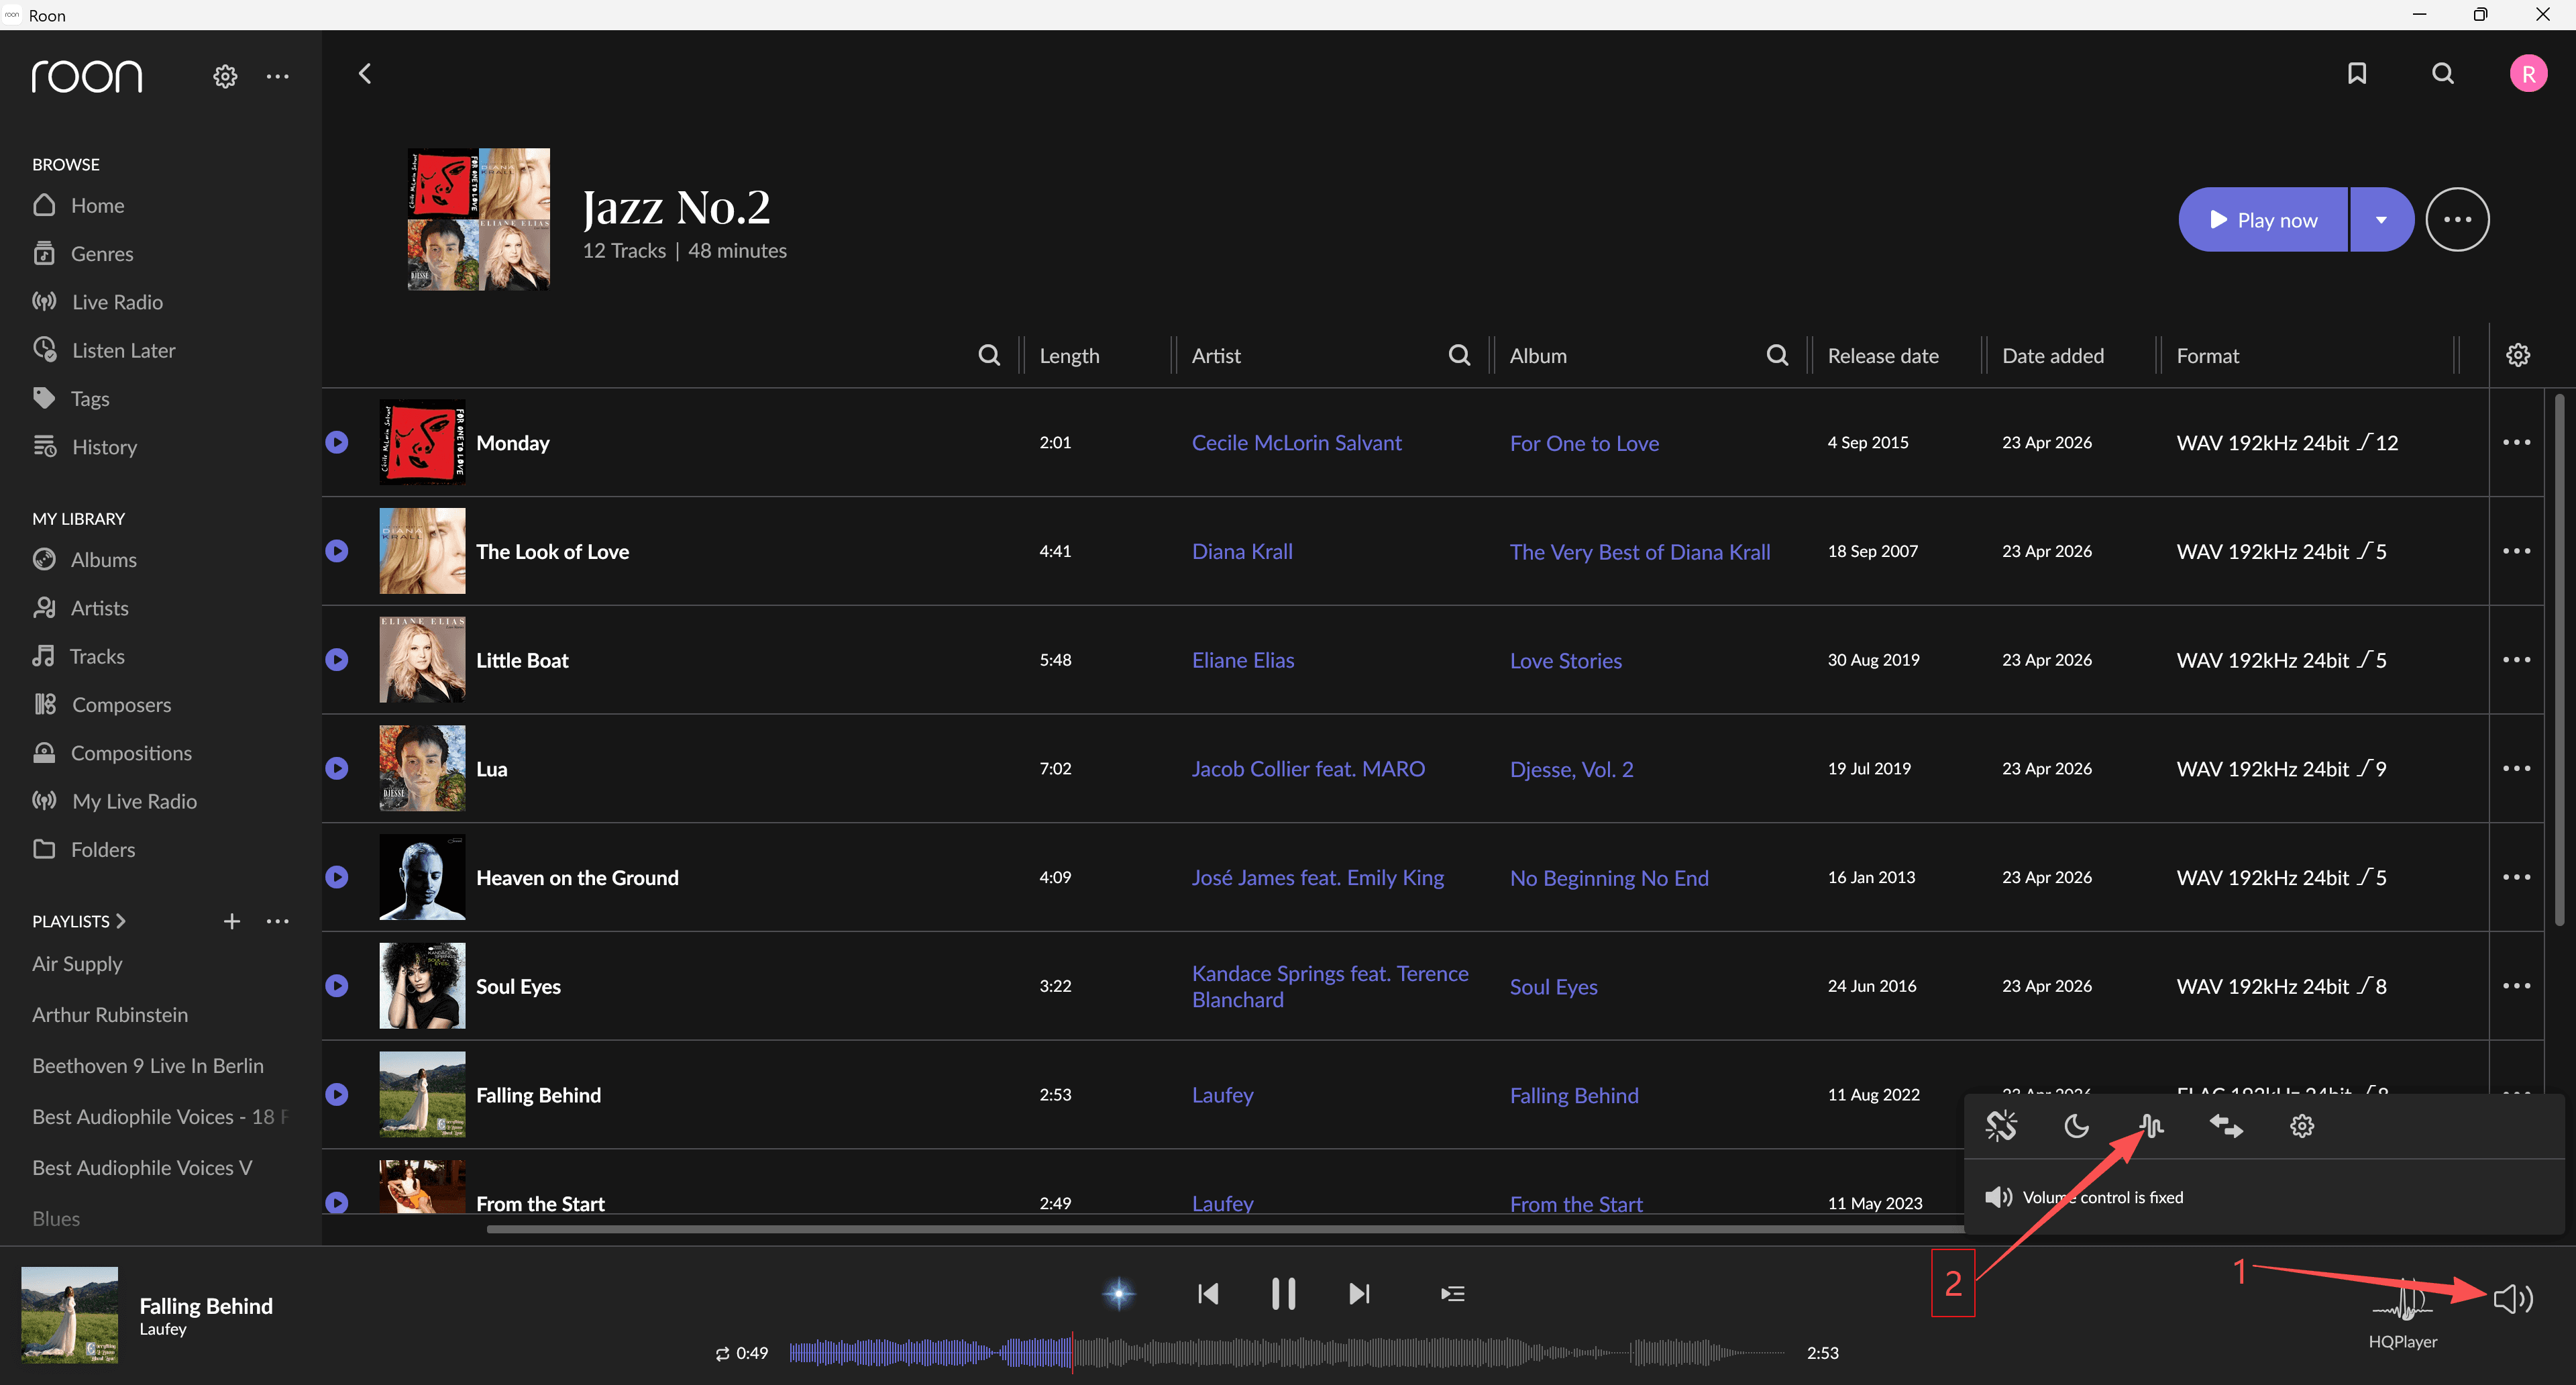Open device settings gear in the zone popup
The image size is (2576, 1385).
2302,1126
